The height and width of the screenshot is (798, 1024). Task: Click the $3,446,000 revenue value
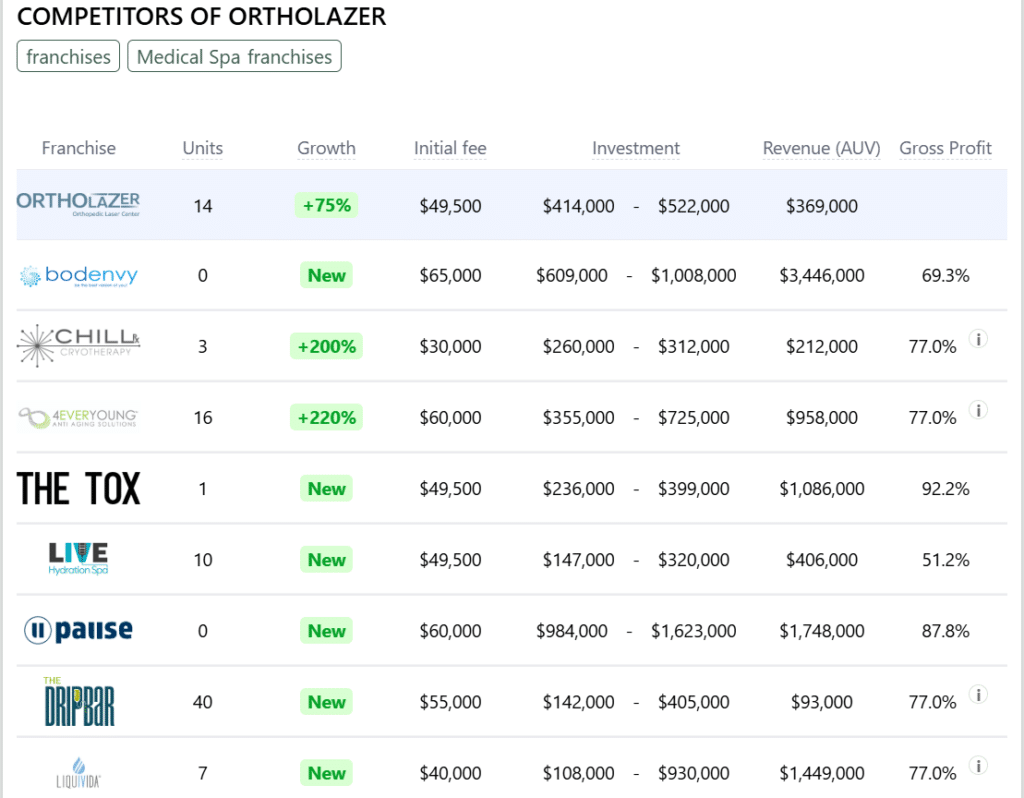coord(822,276)
